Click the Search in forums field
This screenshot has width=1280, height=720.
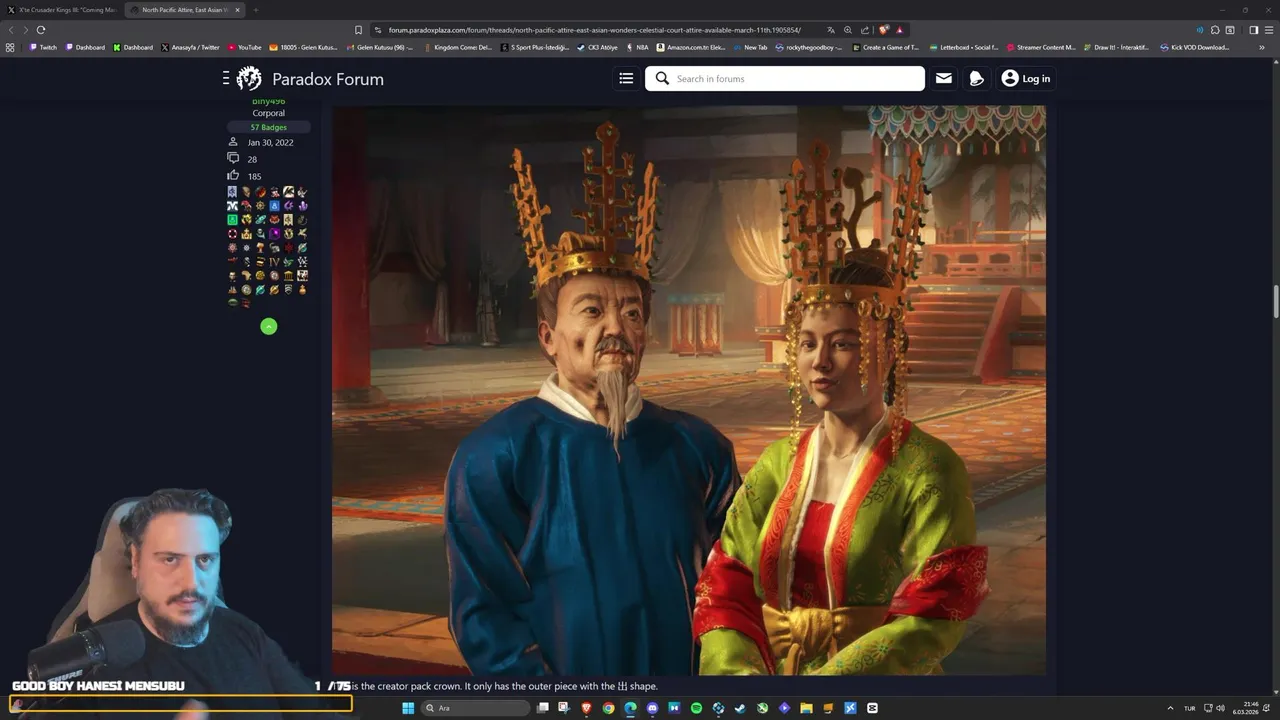pos(785,78)
